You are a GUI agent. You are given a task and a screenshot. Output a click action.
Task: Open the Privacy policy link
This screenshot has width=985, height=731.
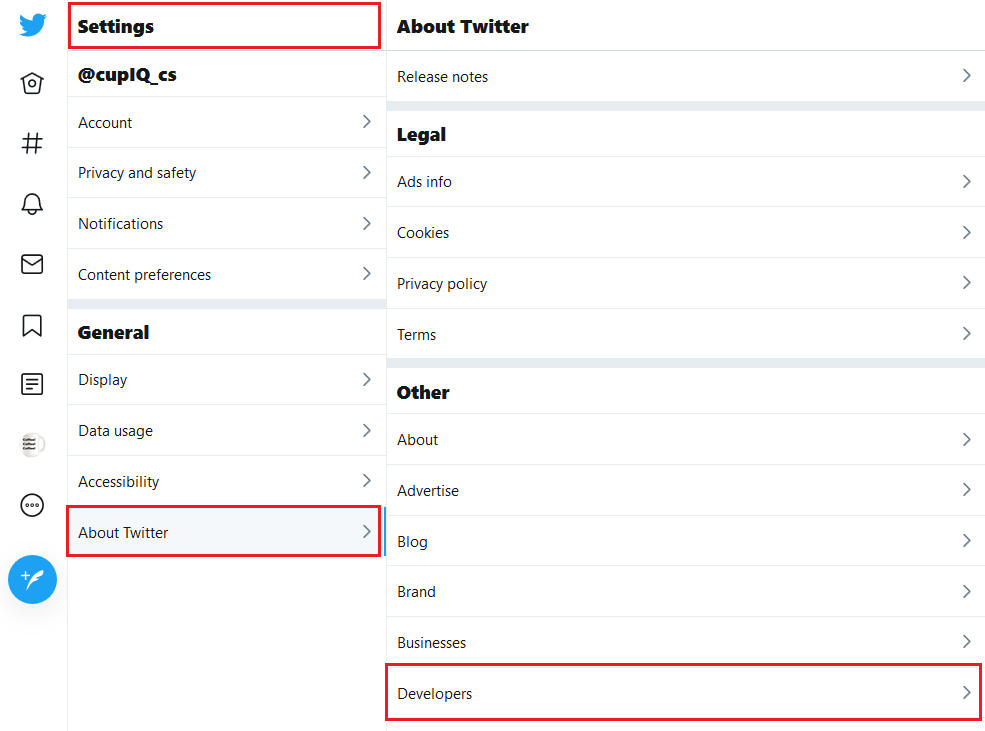tap(685, 283)
